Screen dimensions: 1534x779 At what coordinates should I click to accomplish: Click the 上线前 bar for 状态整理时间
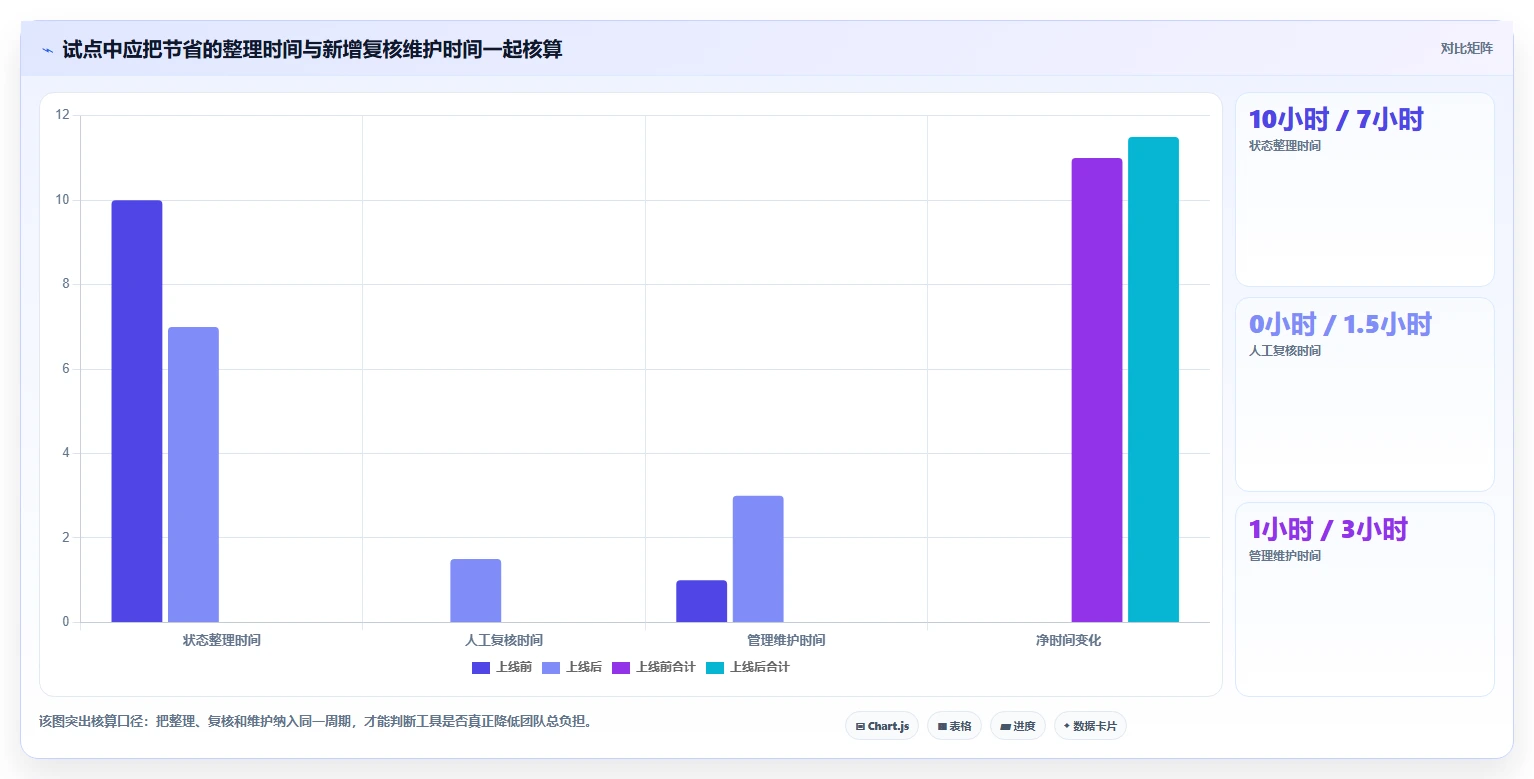(x=136, y=411)
